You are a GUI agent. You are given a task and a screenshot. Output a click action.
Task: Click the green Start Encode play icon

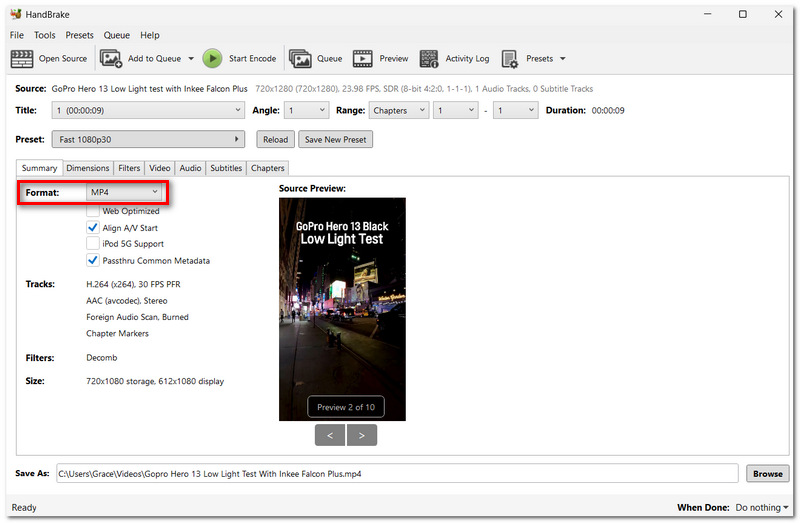click(x=212, y=59)
